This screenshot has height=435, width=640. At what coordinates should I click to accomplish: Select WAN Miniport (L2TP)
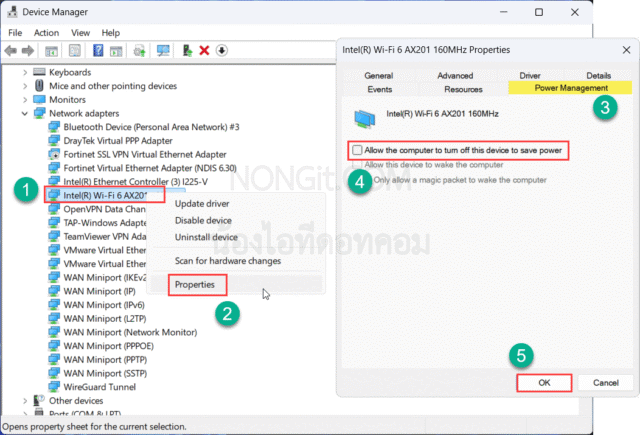[x=105, y=318]
